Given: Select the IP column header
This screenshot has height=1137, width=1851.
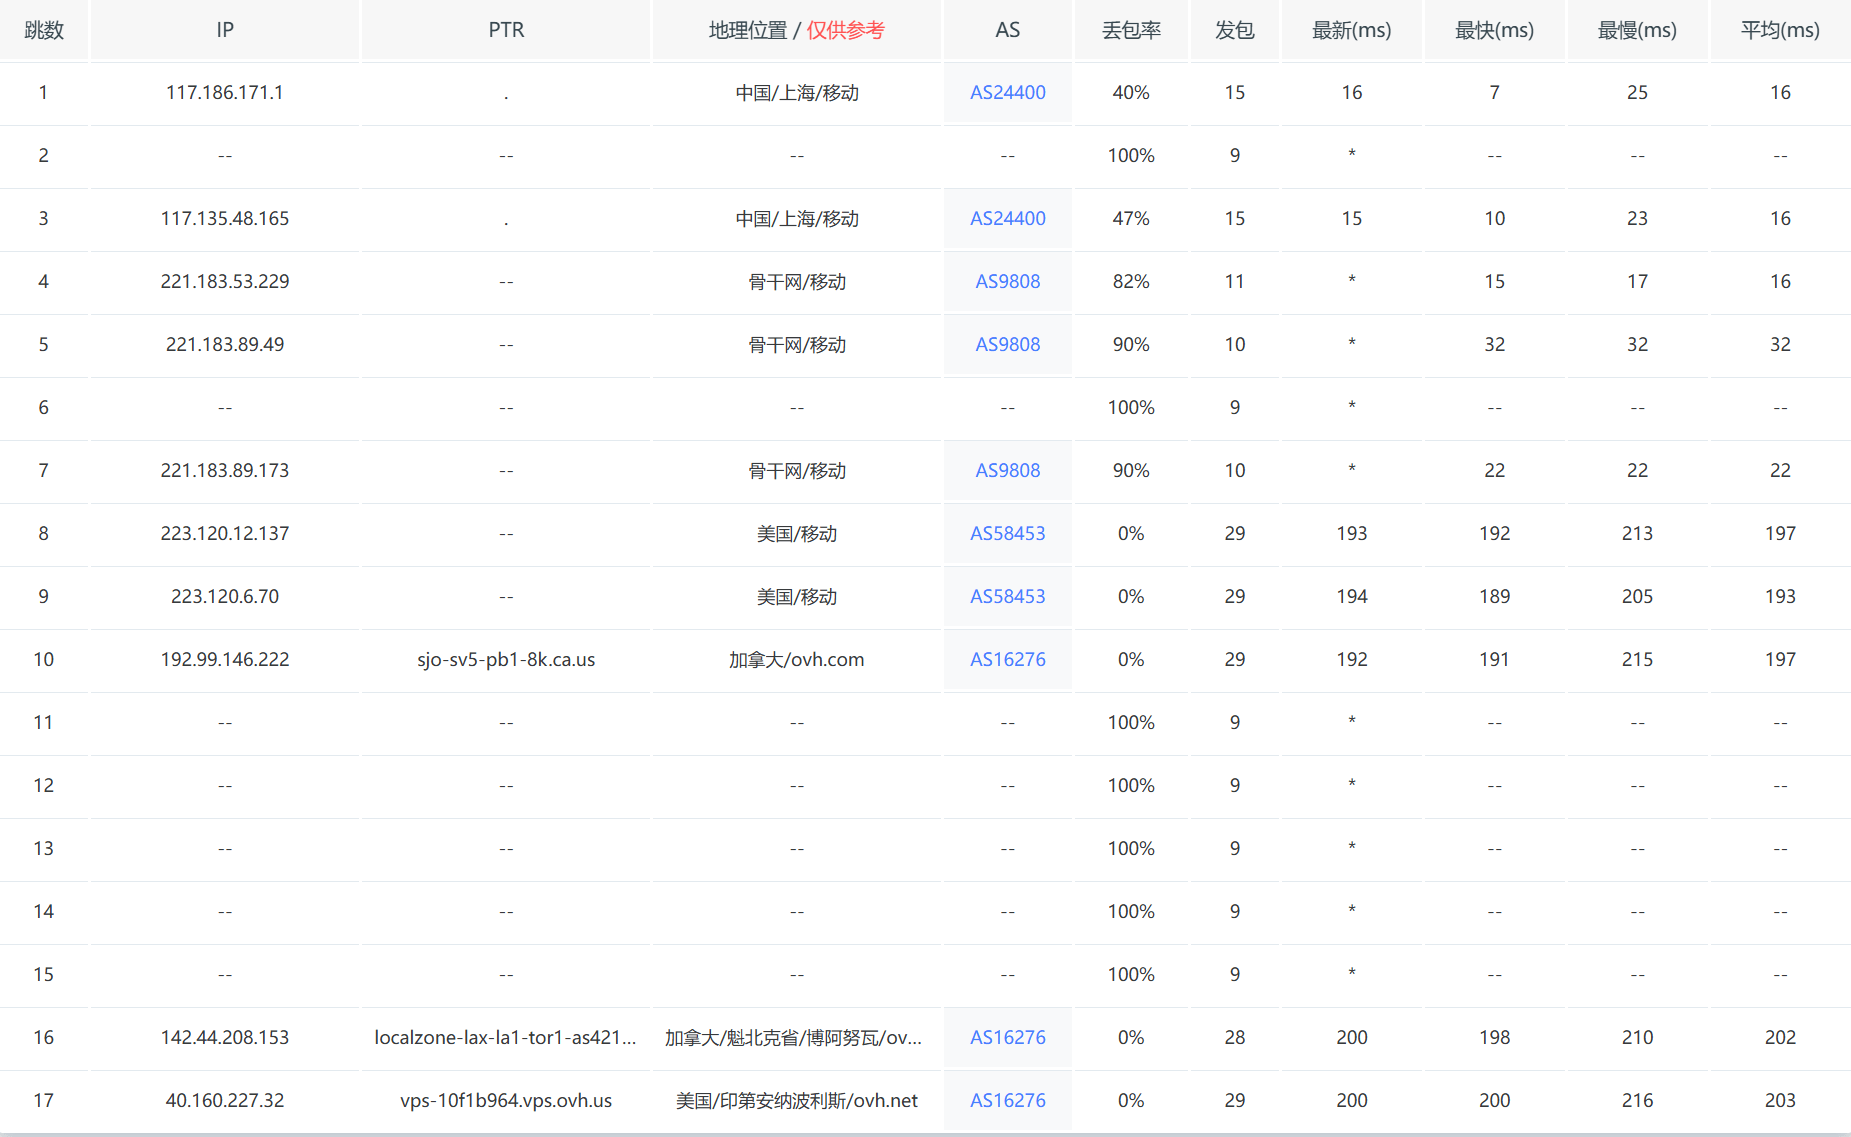Looking at the screenshot, I should coord(224,30).
